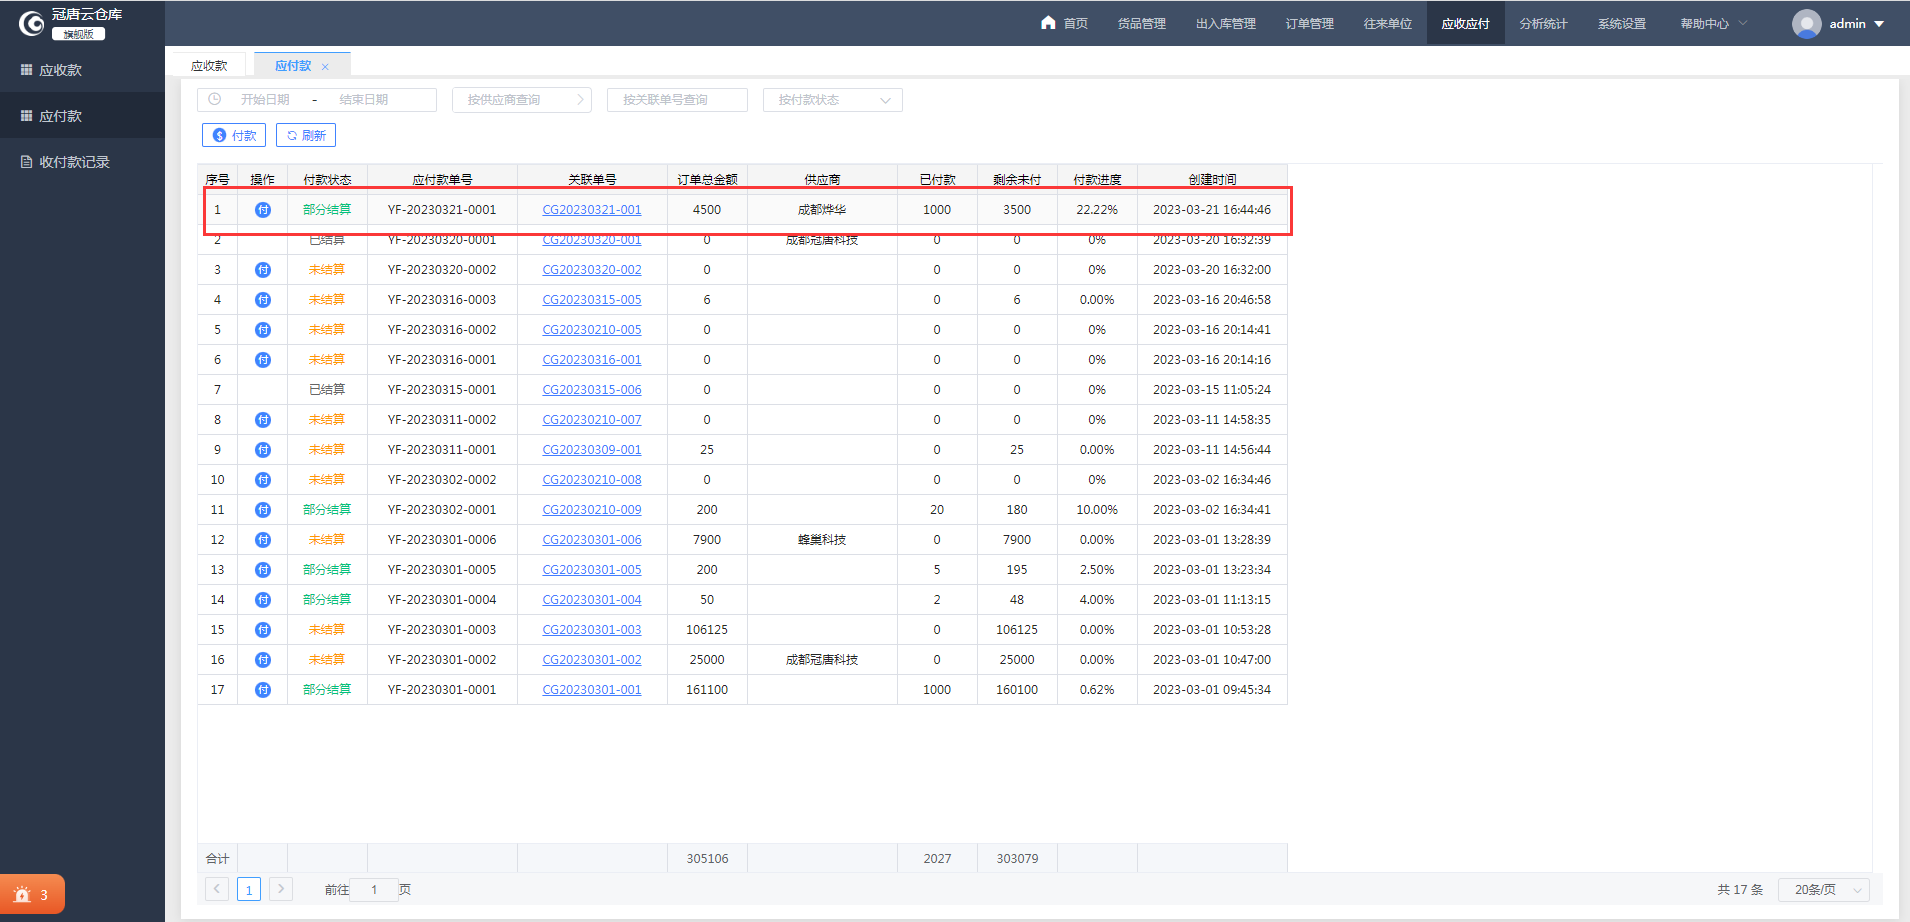Click the 开始日期 date field
The height and width of the screenshot is (922, 1910).
(265, 100)
